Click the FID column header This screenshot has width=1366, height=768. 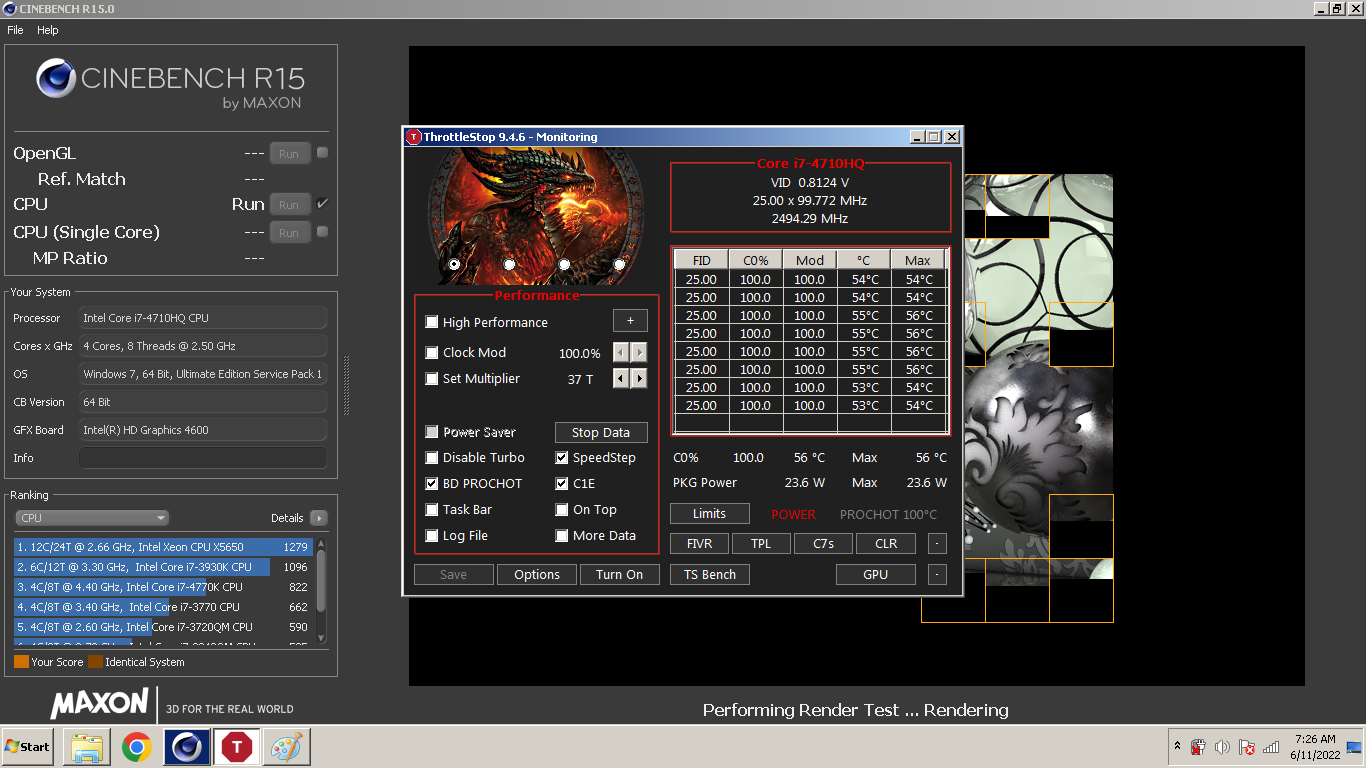(x=701, y=260)
